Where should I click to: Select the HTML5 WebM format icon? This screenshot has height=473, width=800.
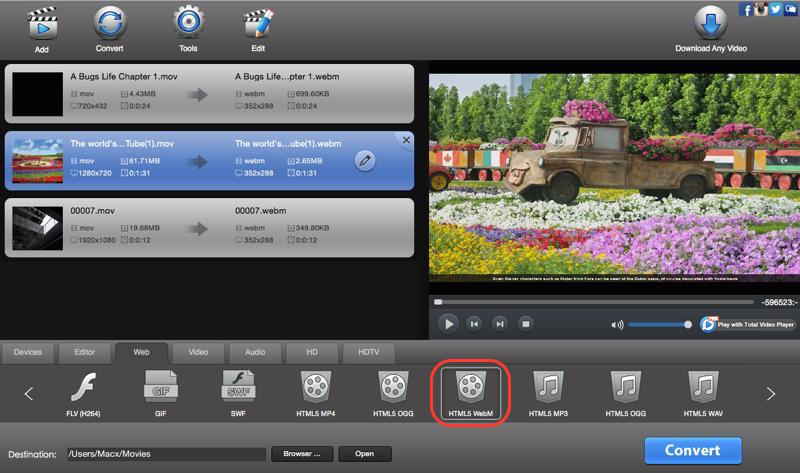(470, 387)
